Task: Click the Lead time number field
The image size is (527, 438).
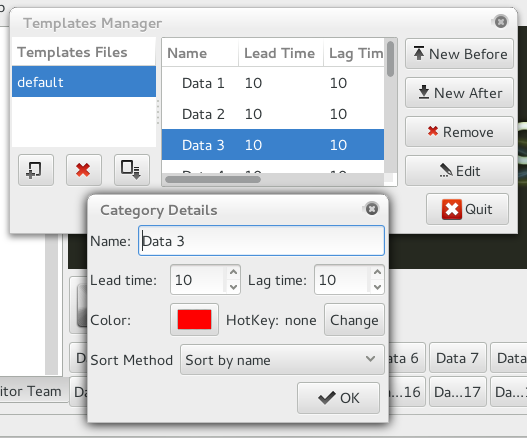Action: [198, 280]
